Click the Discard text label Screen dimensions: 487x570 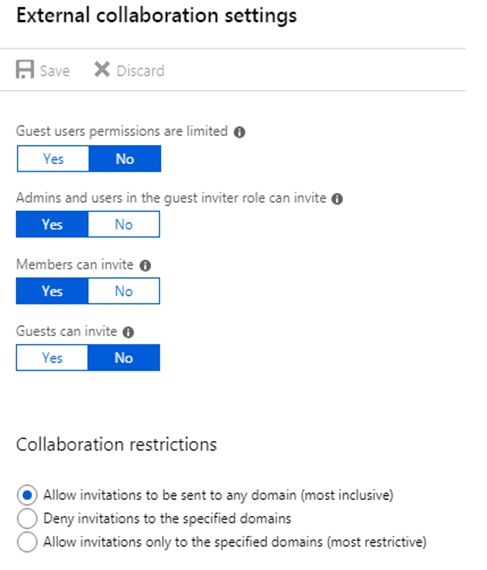(x=141, y=71)
